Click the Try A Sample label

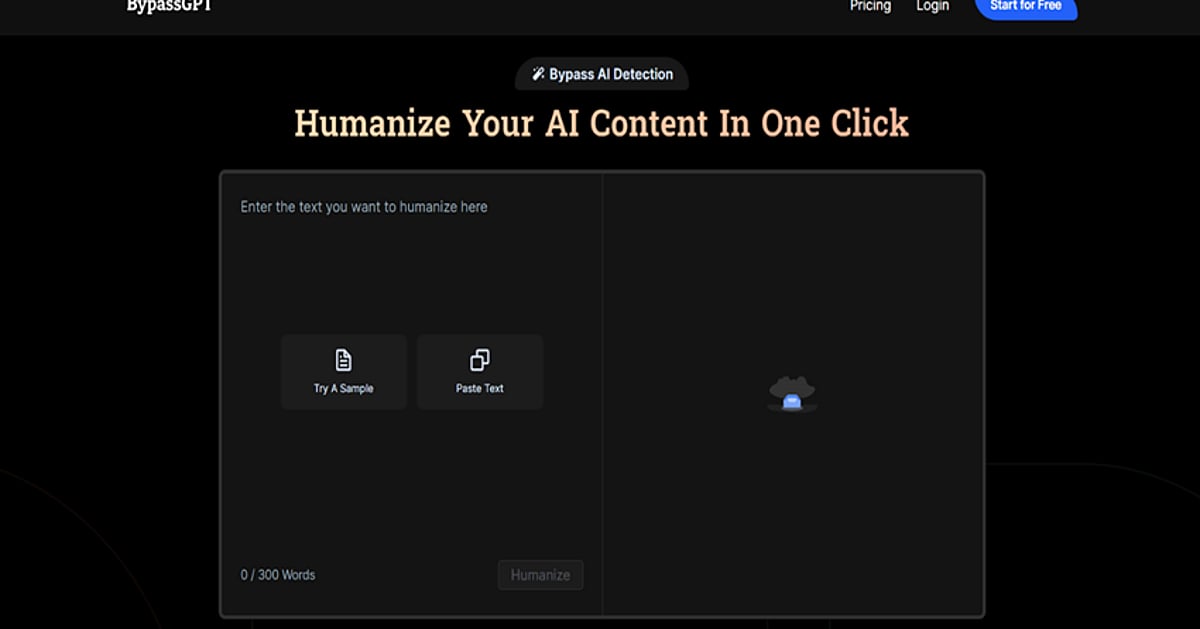tap(343, 388)
